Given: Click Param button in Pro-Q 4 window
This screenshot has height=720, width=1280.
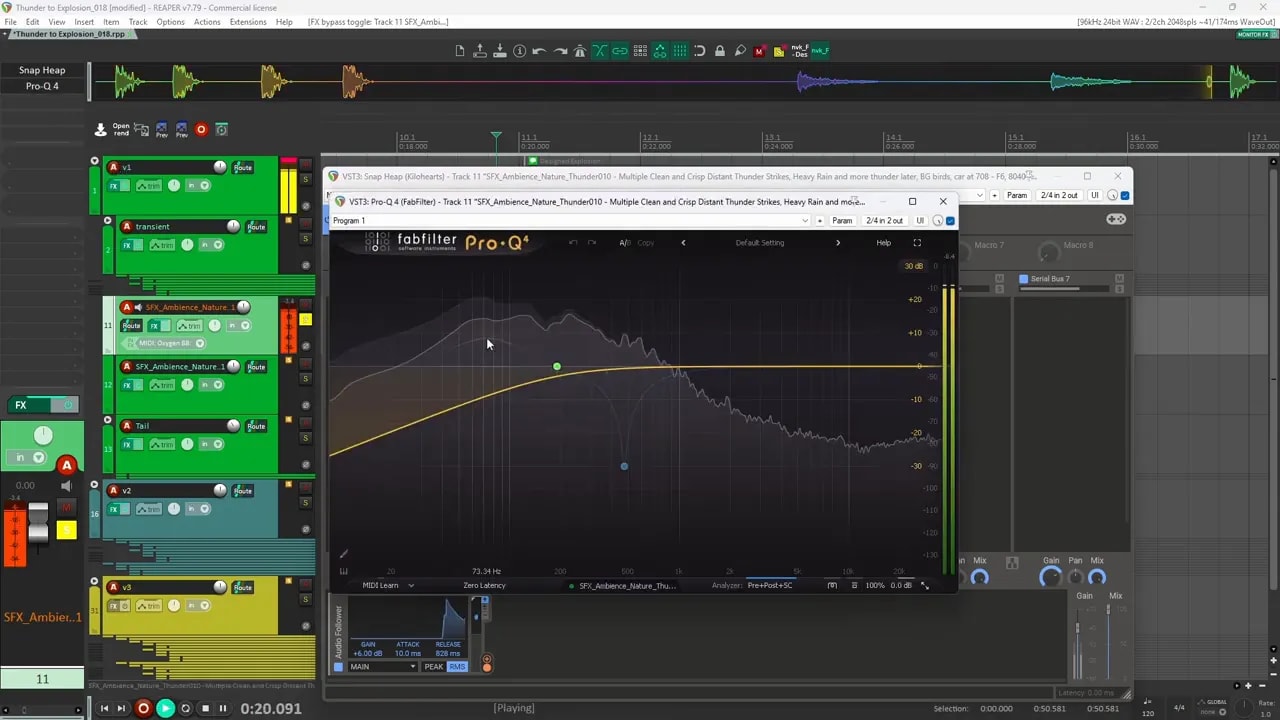Looking at the screenshot, I should 842,220.
